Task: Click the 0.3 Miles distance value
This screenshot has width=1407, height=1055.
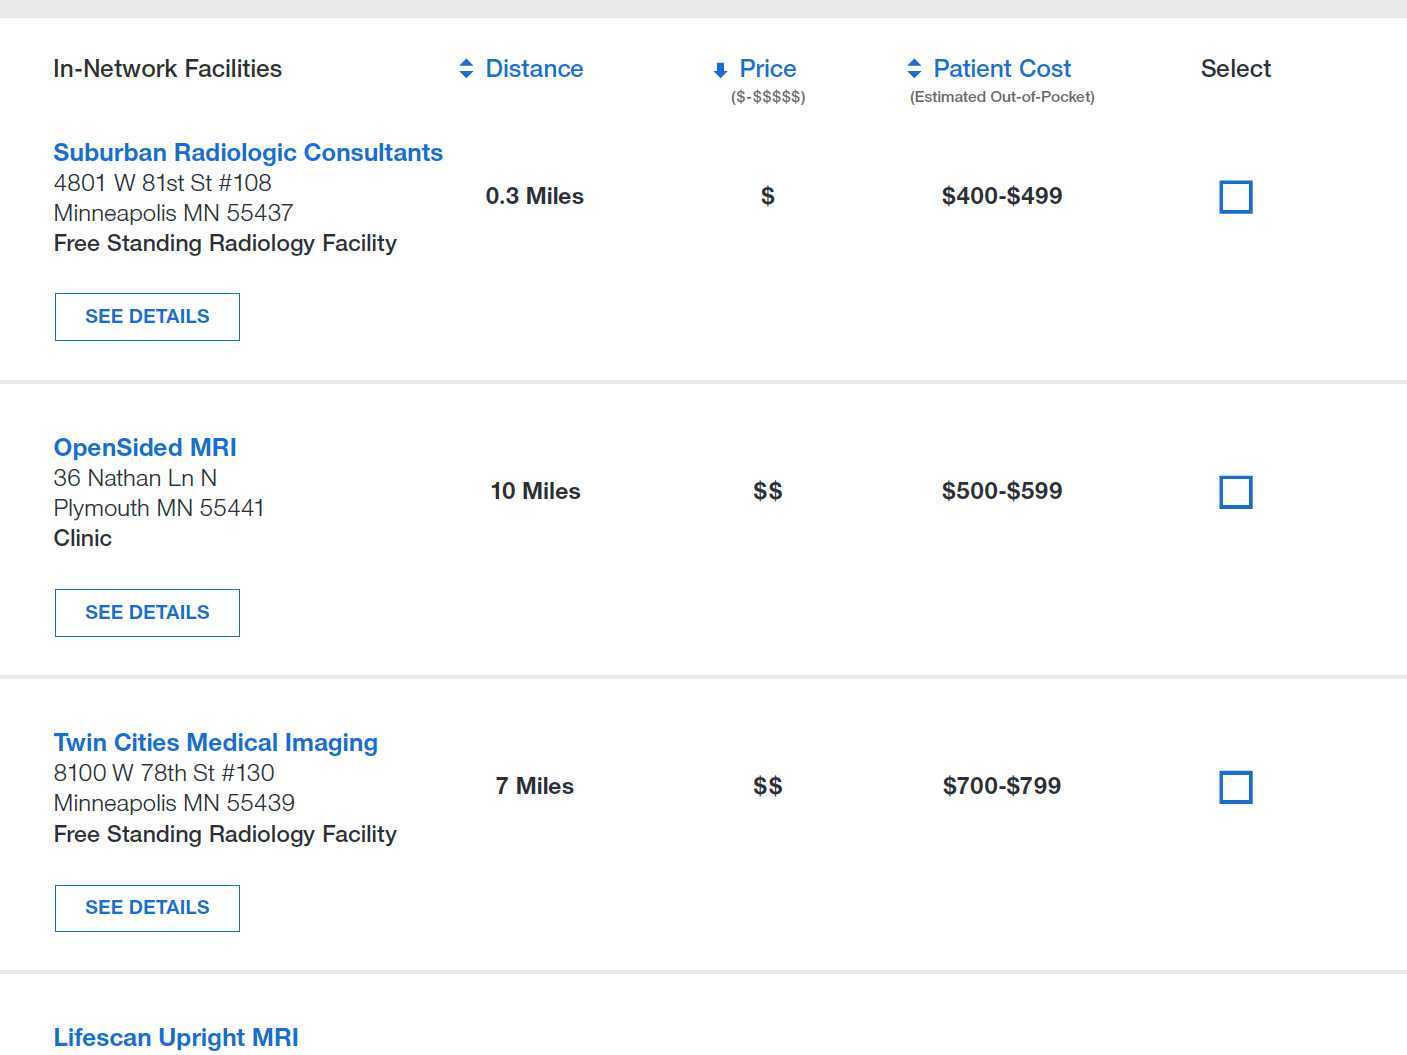Action: (535, 196)
